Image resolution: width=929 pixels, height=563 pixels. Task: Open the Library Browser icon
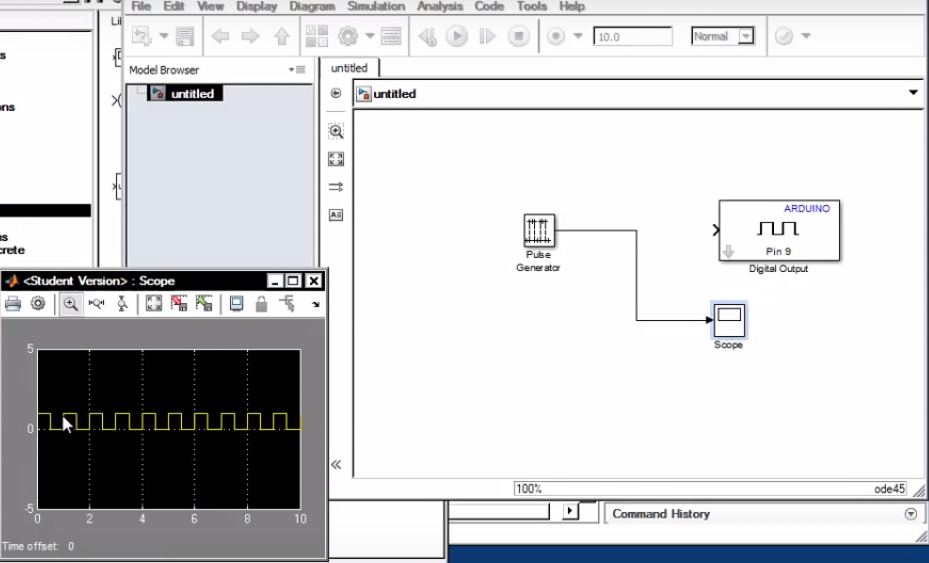pos(316,37)
